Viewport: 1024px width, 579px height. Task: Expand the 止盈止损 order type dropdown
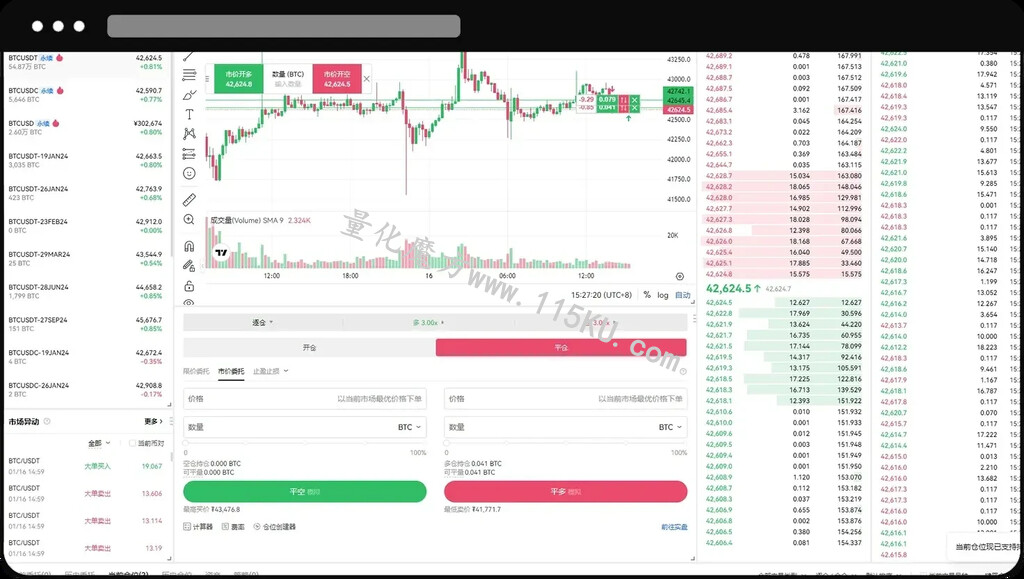270,371
